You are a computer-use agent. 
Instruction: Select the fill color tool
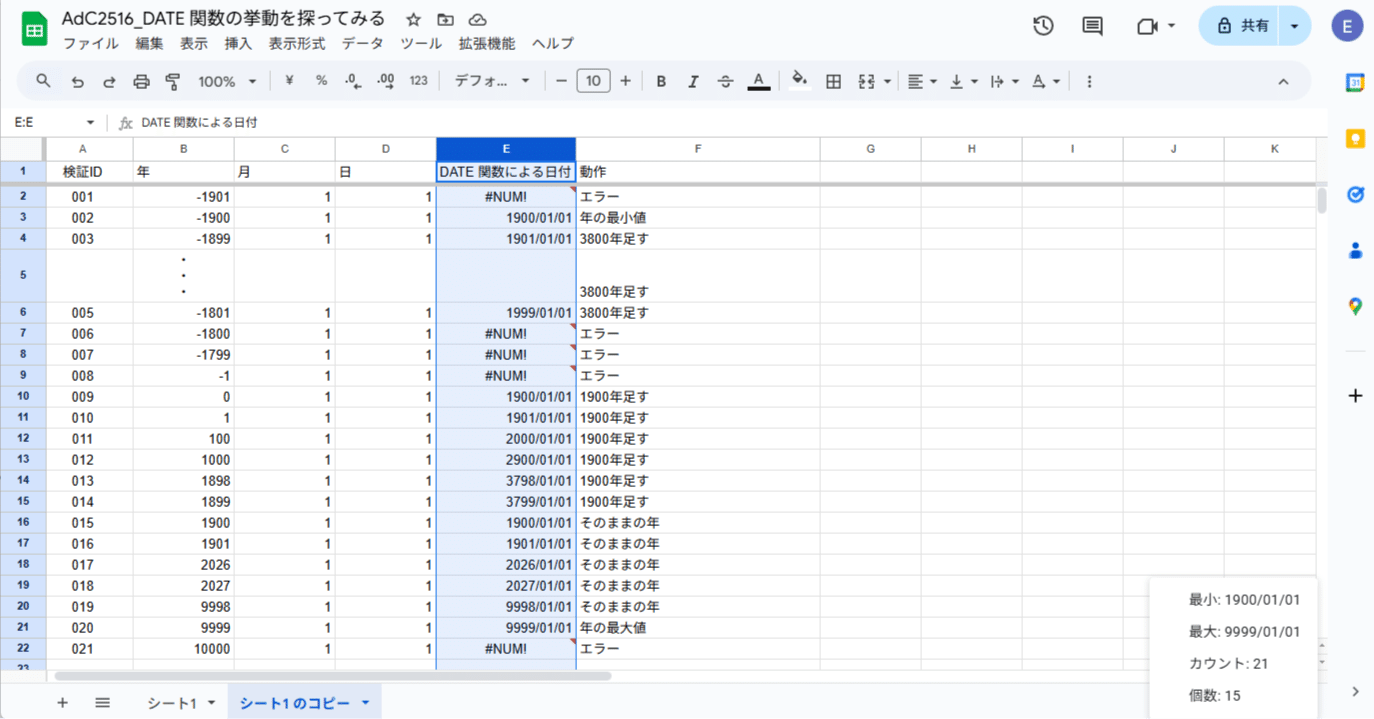[800, 80]
